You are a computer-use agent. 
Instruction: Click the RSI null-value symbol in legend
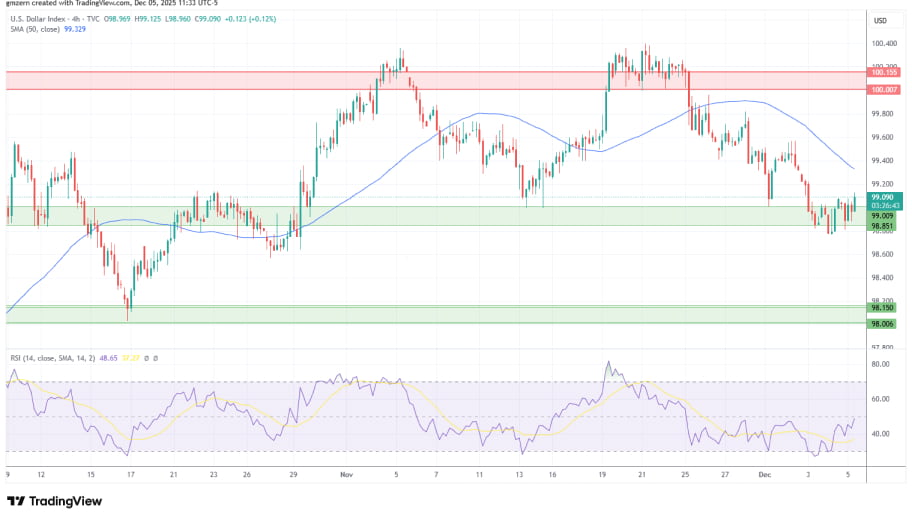[147, 357]
